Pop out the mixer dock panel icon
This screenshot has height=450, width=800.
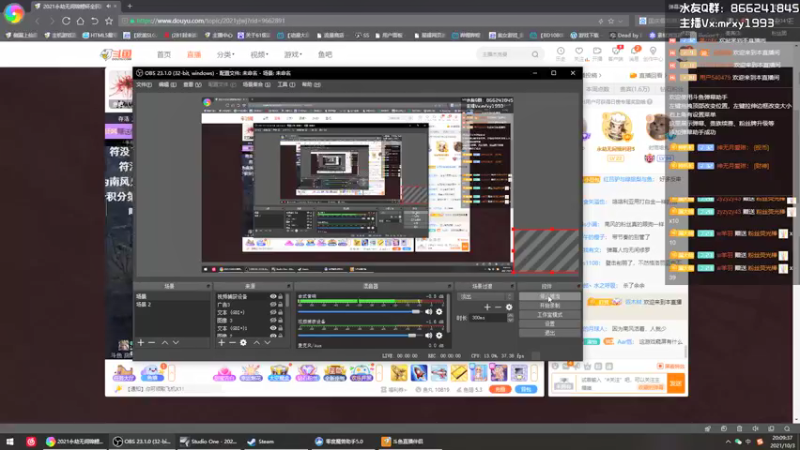(449, 286)
